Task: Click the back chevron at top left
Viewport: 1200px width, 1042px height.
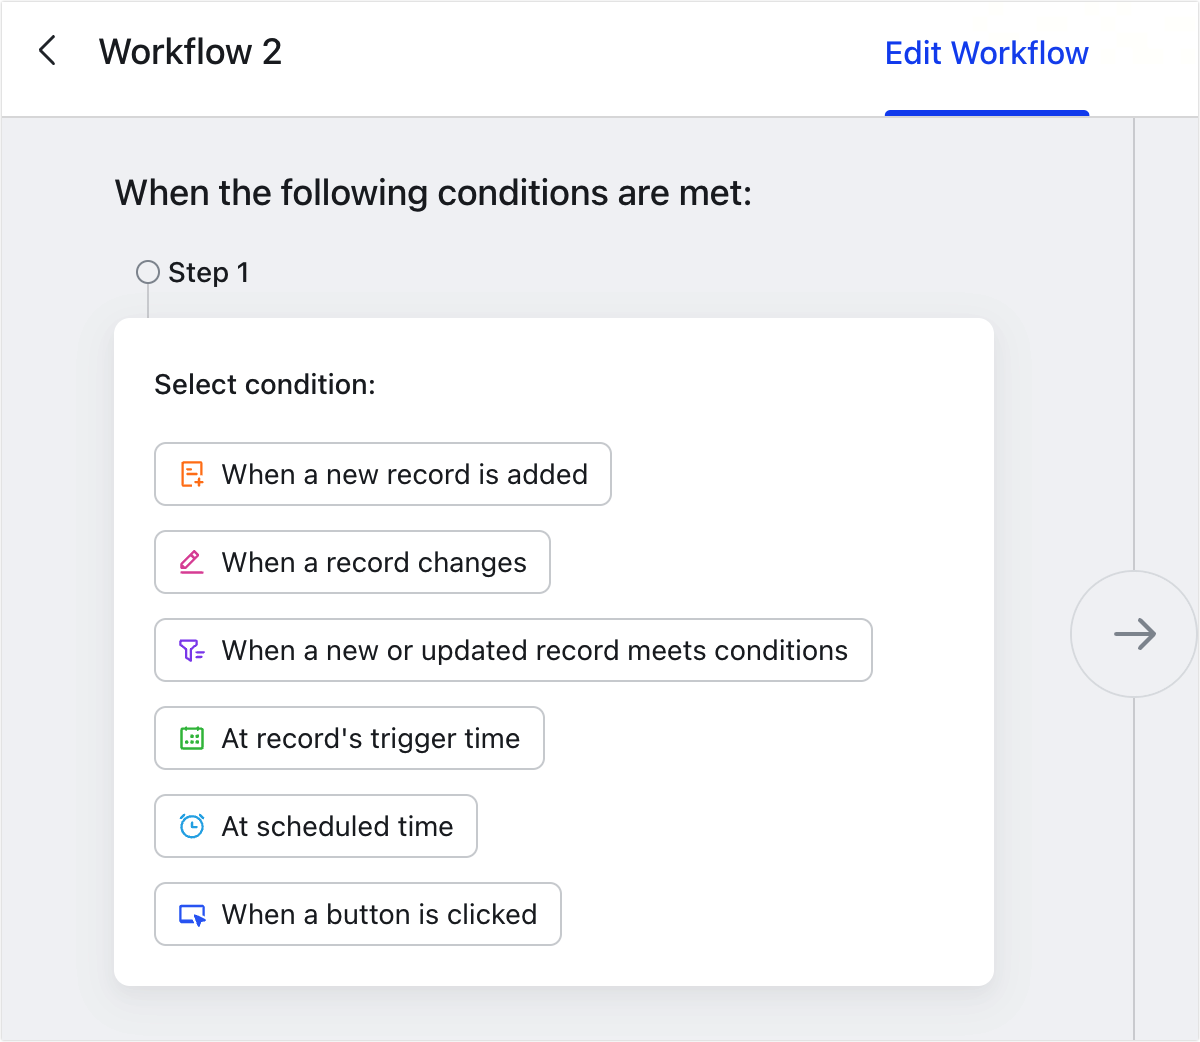Action: [47, 51]
